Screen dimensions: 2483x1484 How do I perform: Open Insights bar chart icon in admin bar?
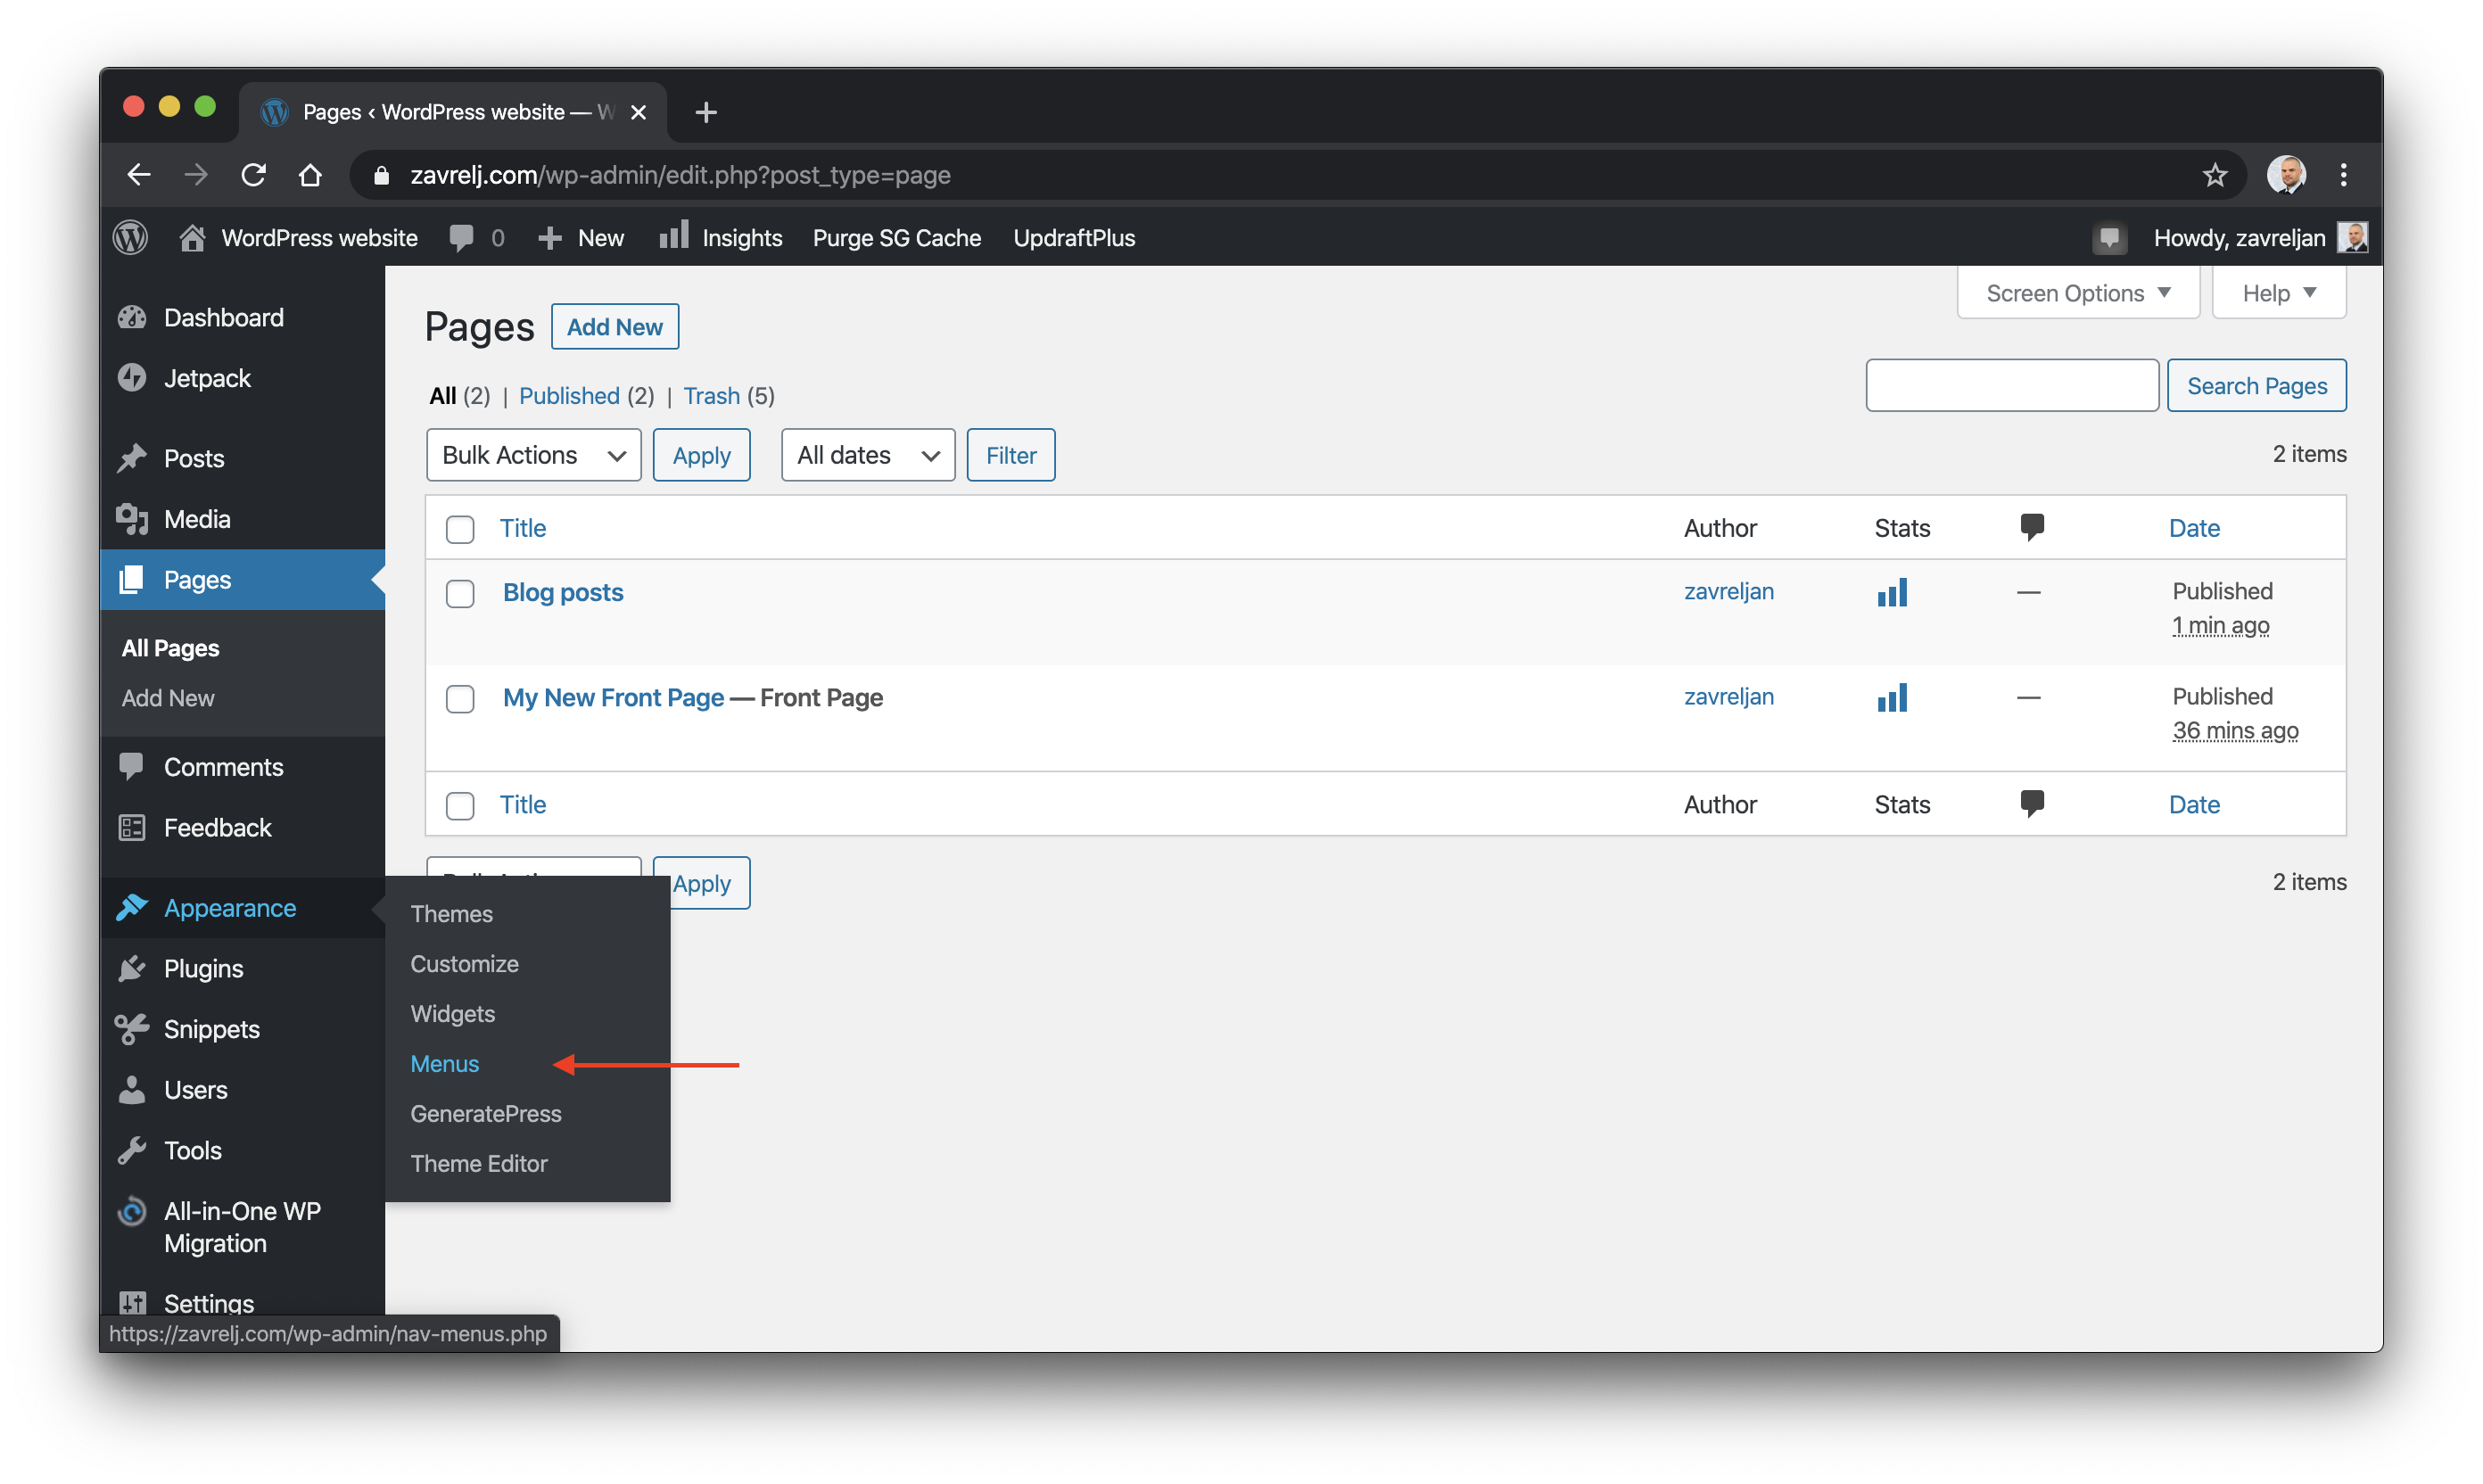tap(674, 236)
